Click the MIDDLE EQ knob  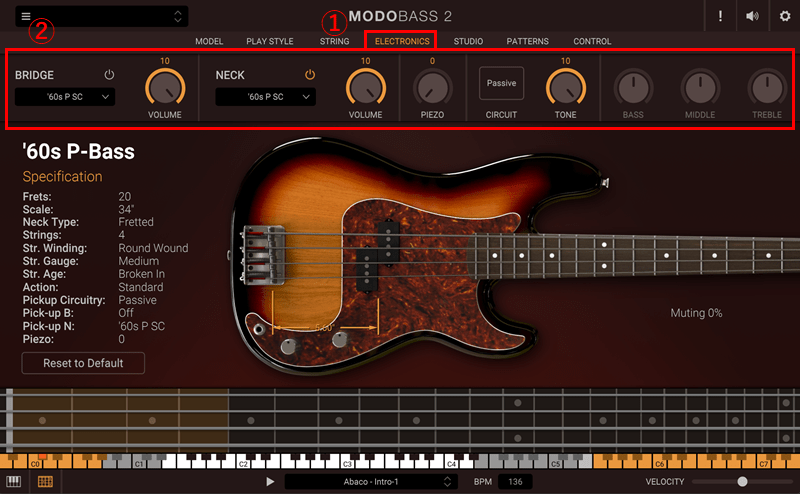(700, 88)
